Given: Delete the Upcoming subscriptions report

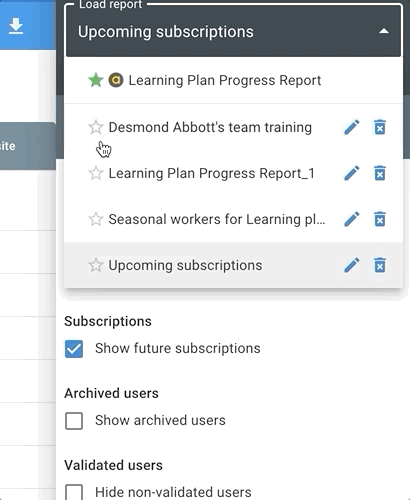Looking at the screenshot, I should pos(380,265).
